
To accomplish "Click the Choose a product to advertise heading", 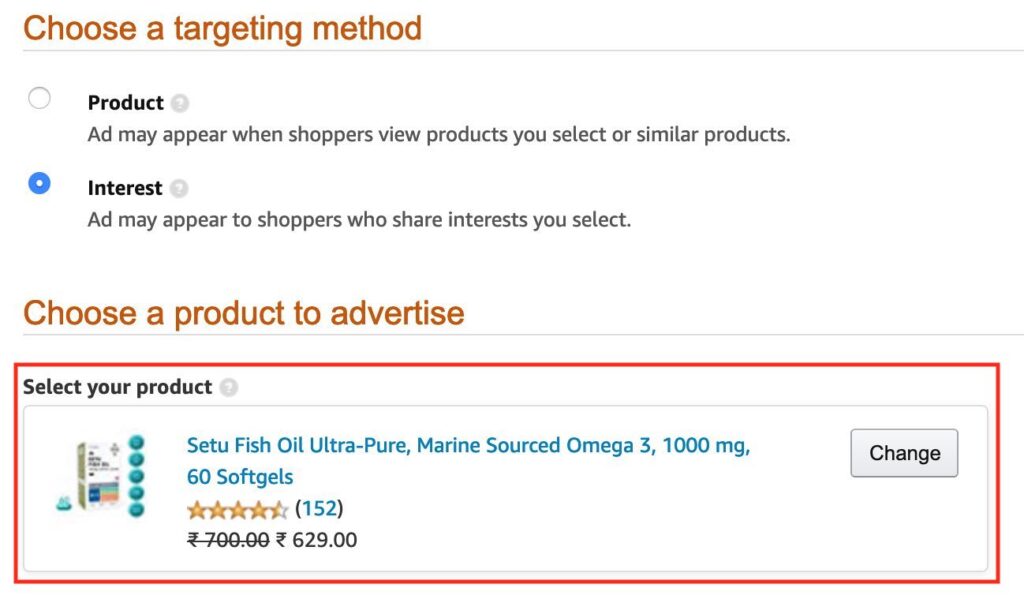I will (x=243, y=313).
